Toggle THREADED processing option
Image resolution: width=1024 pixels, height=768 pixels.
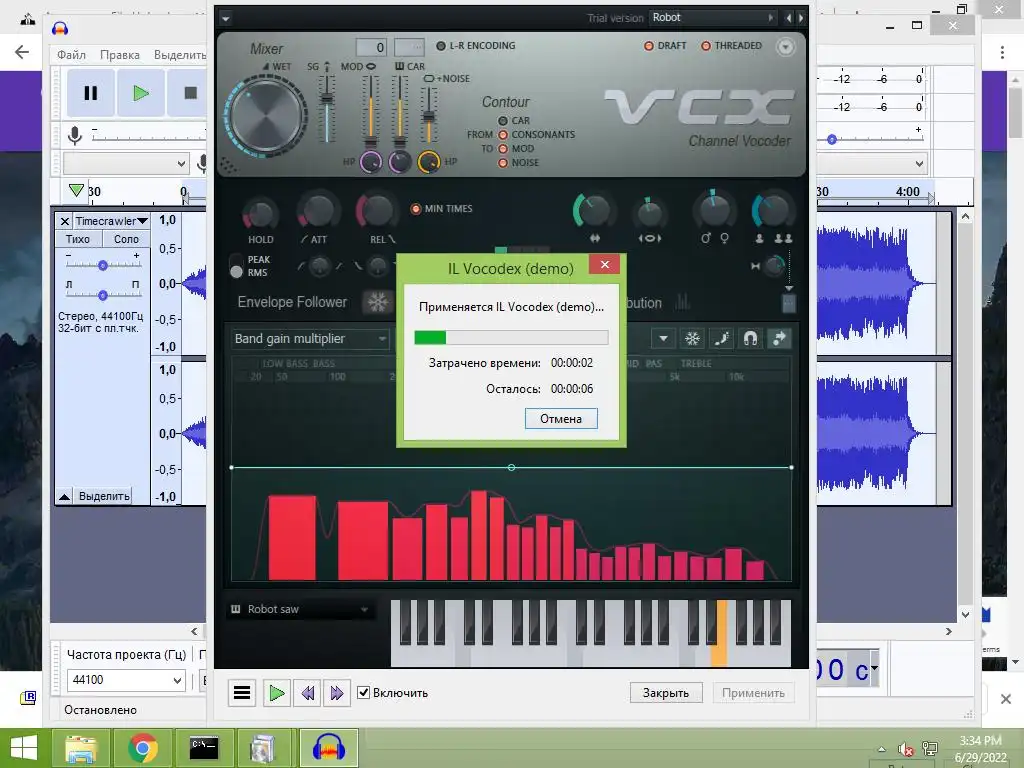click(731, 46)
